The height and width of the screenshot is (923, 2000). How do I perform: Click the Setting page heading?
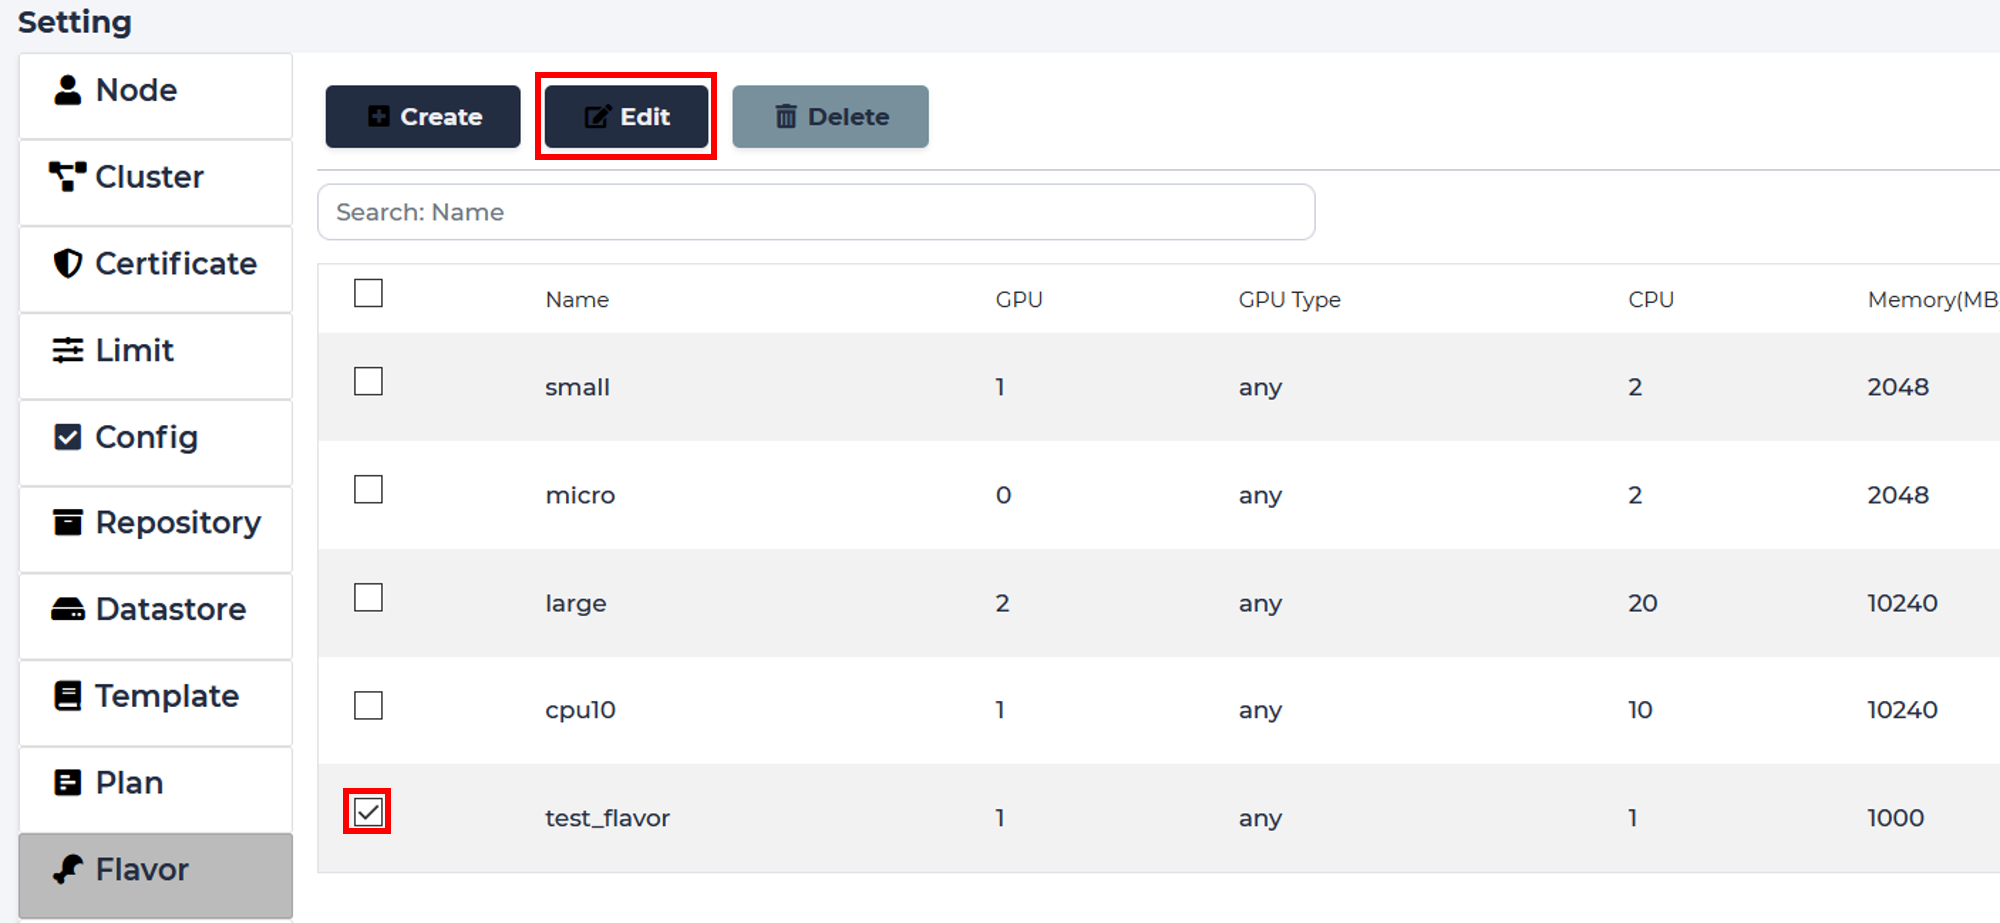pos(74,22)
